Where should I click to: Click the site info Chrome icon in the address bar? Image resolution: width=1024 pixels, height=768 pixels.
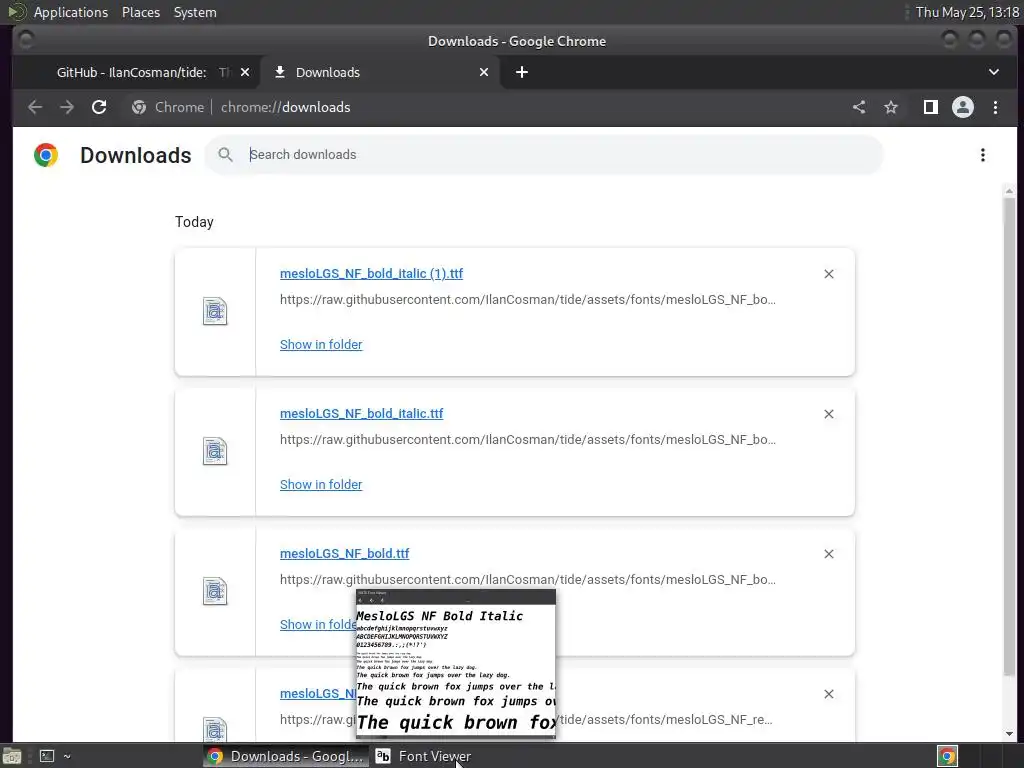pyautogui.click(x=139, y=107)
